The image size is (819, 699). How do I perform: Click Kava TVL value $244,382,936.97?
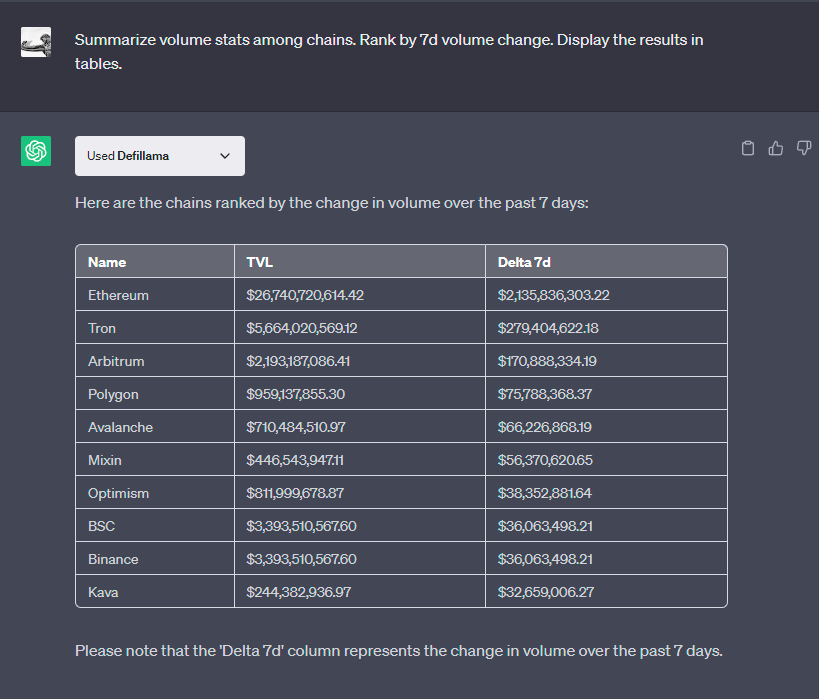pyautogui.click(x=299, y=591)
